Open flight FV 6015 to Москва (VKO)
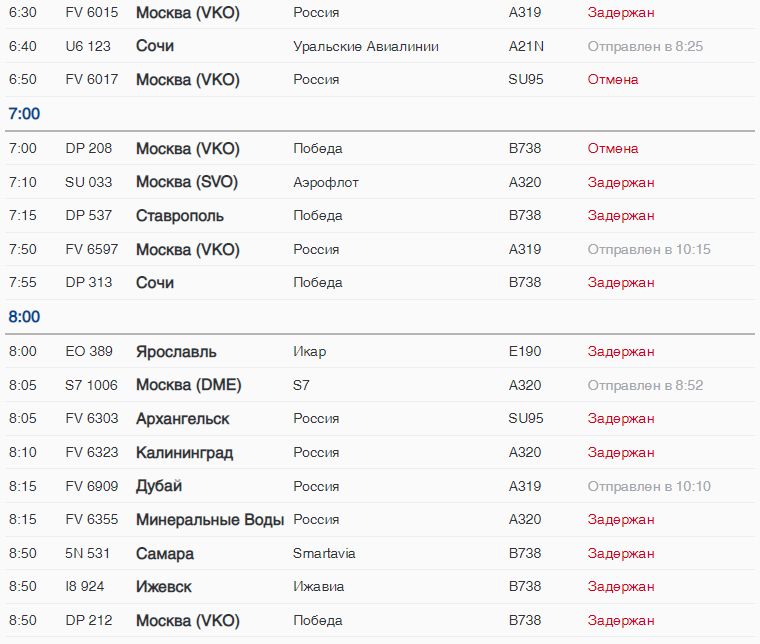This screenshot has width=760, height=644. 380,13
